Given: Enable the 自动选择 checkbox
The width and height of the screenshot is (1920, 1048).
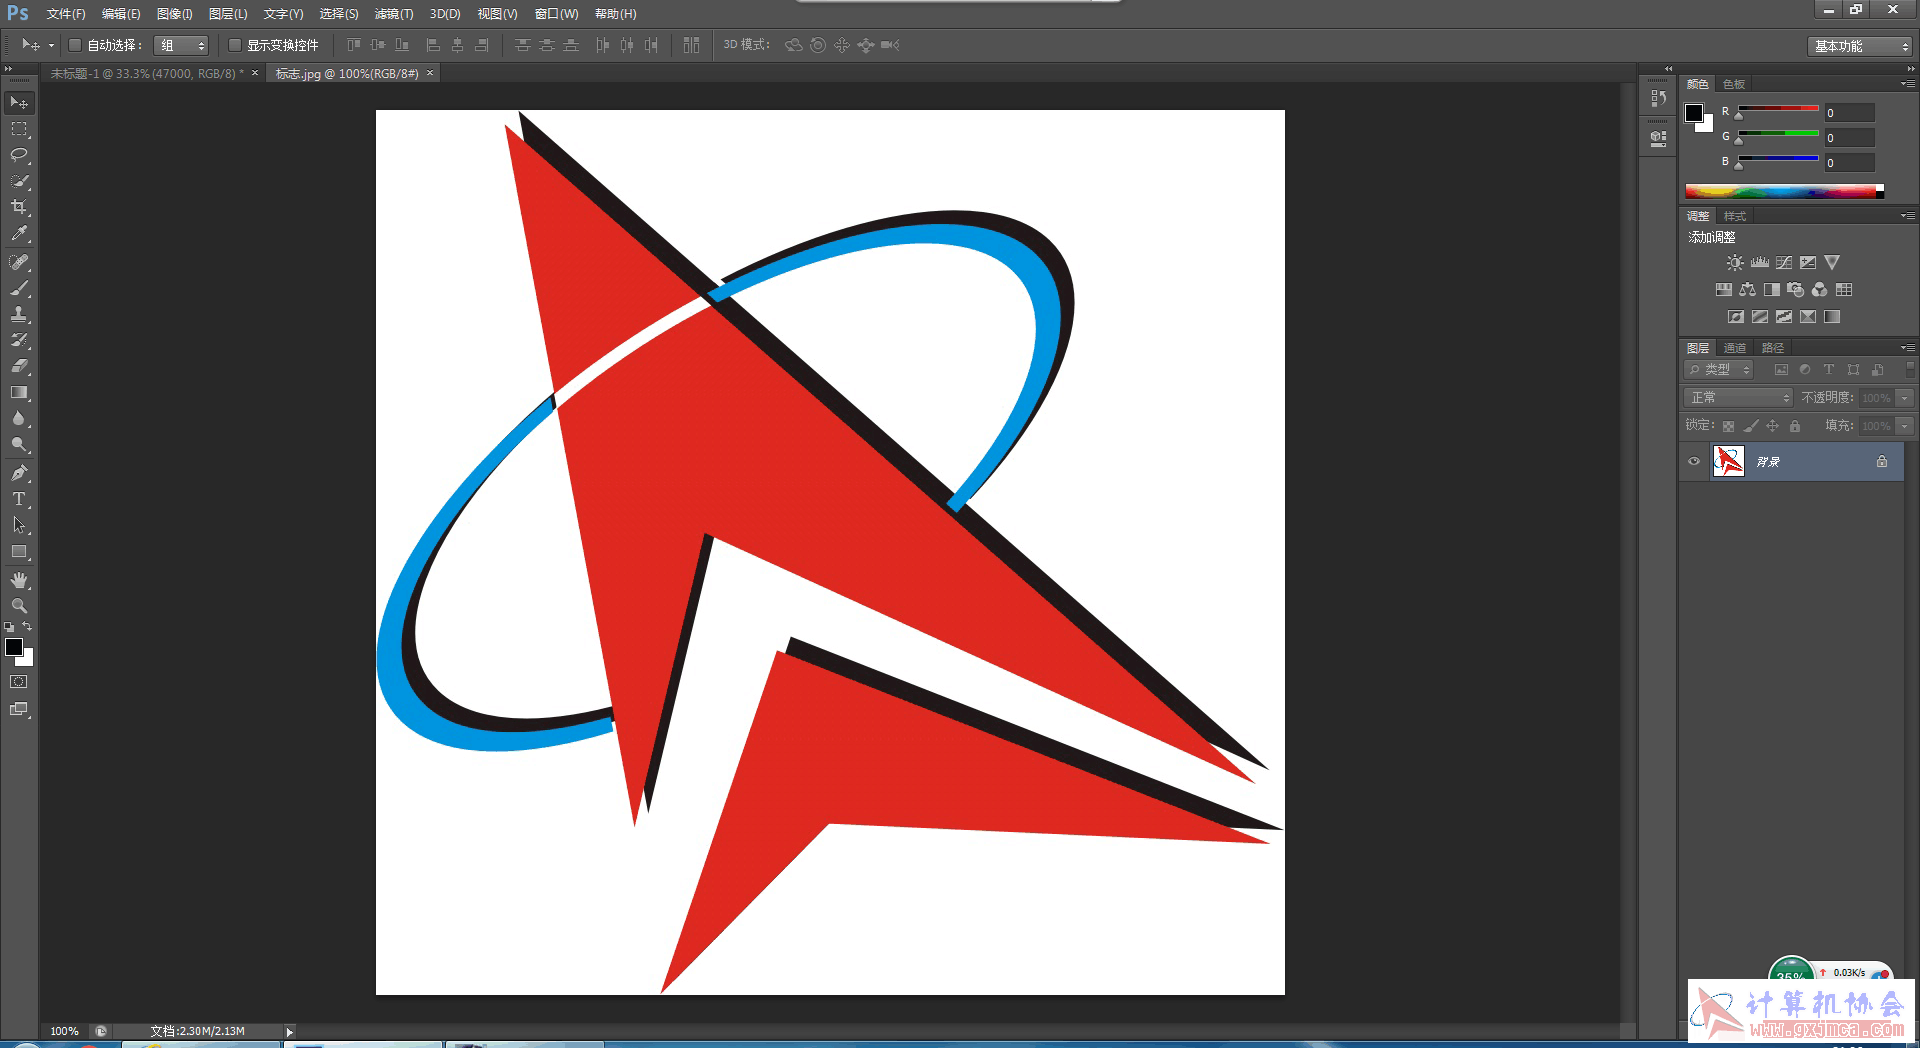Looking at the screenshot, I should (75, 45).
